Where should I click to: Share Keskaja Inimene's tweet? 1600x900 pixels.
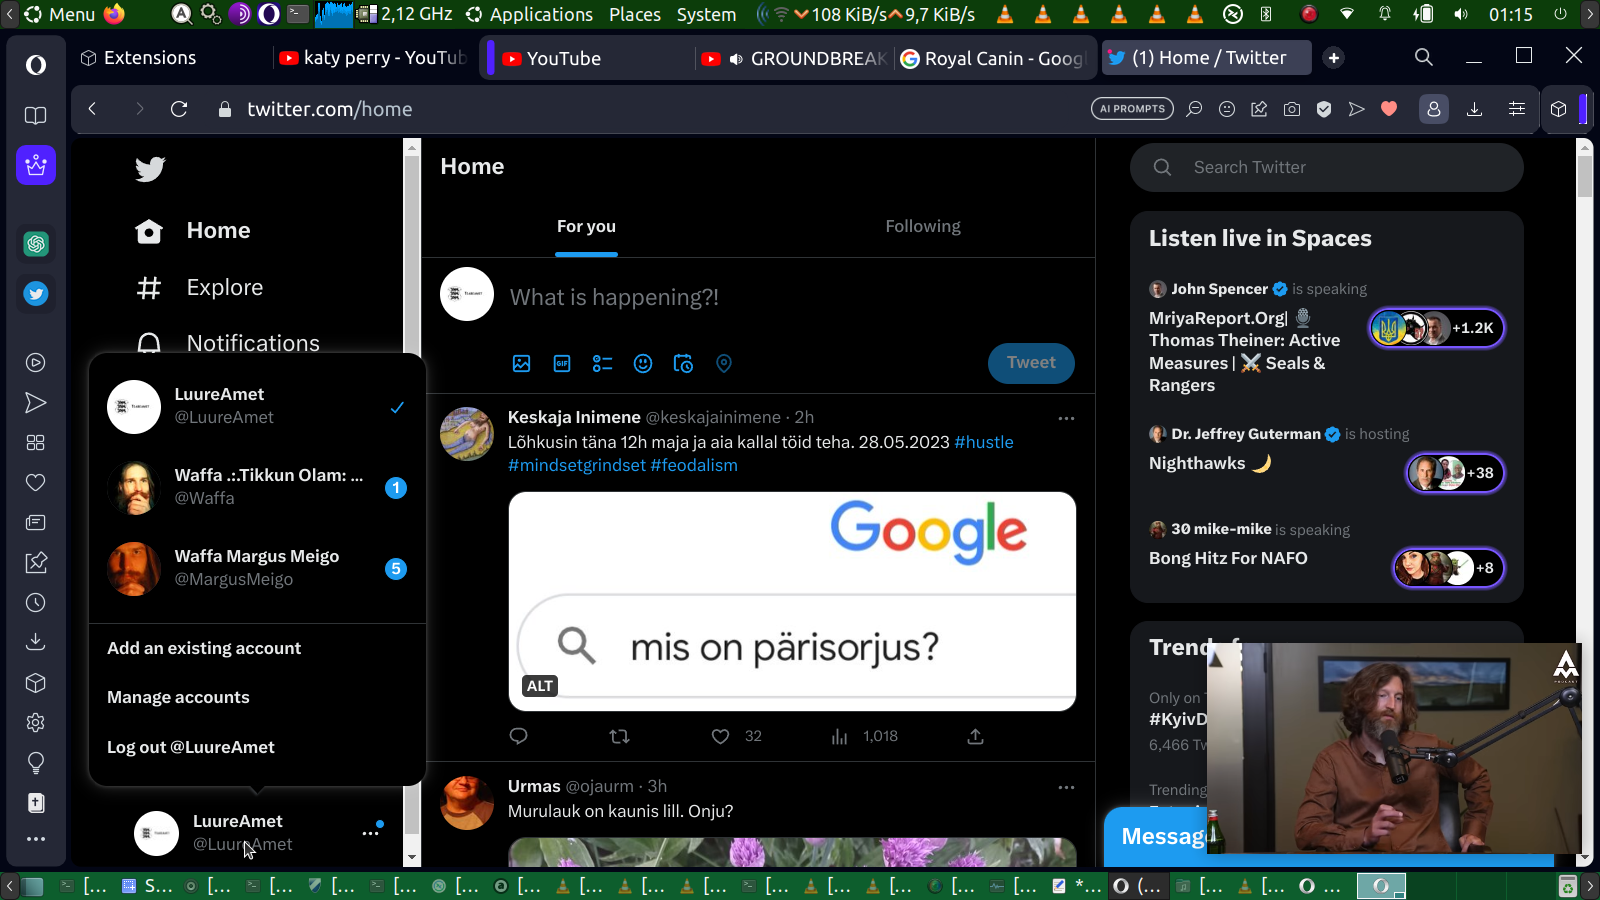click(976, 737)
